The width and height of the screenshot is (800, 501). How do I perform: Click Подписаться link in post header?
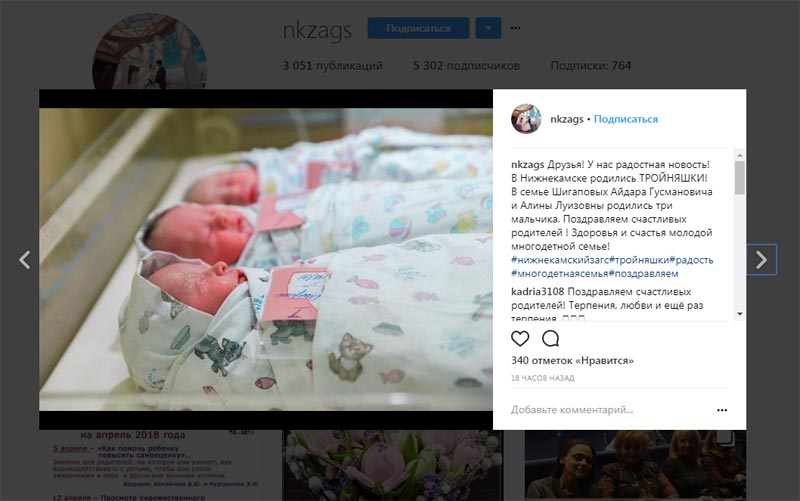626,119
